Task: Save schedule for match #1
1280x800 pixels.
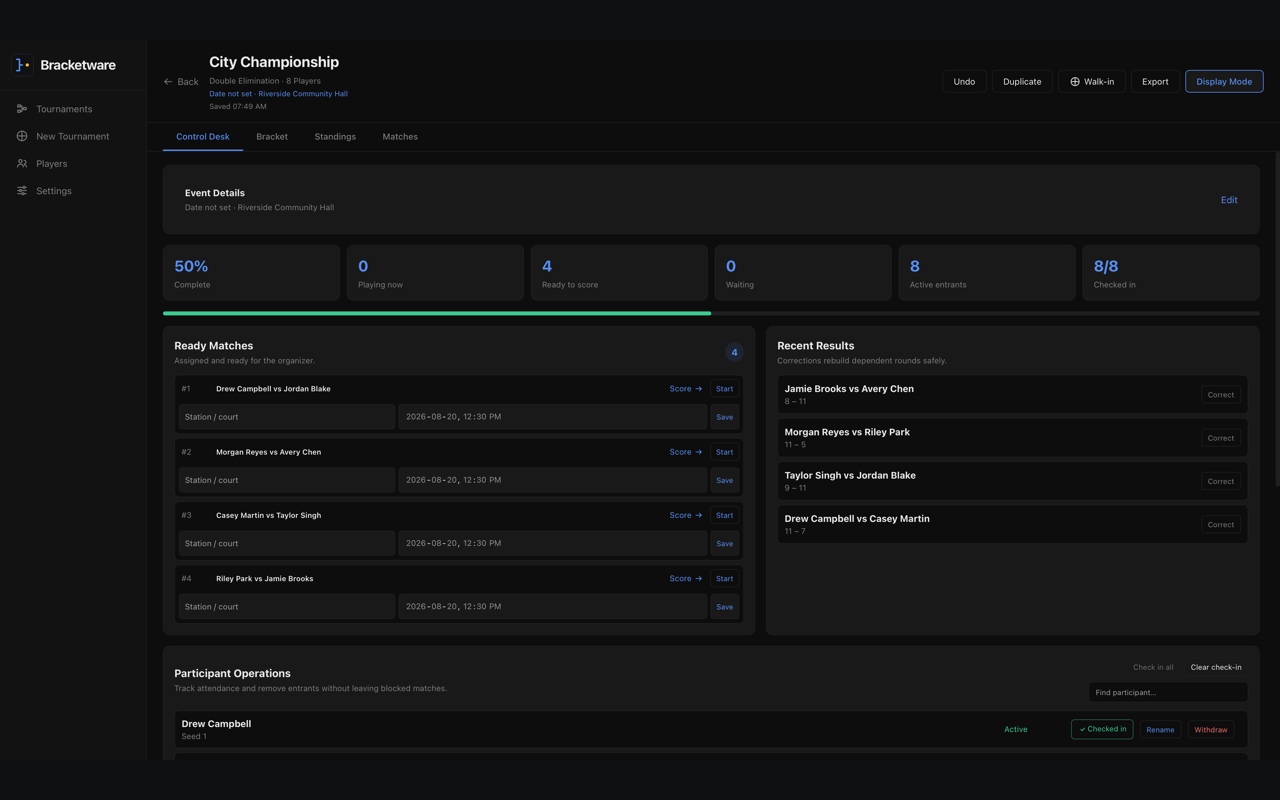Action: tap(724, 417)
